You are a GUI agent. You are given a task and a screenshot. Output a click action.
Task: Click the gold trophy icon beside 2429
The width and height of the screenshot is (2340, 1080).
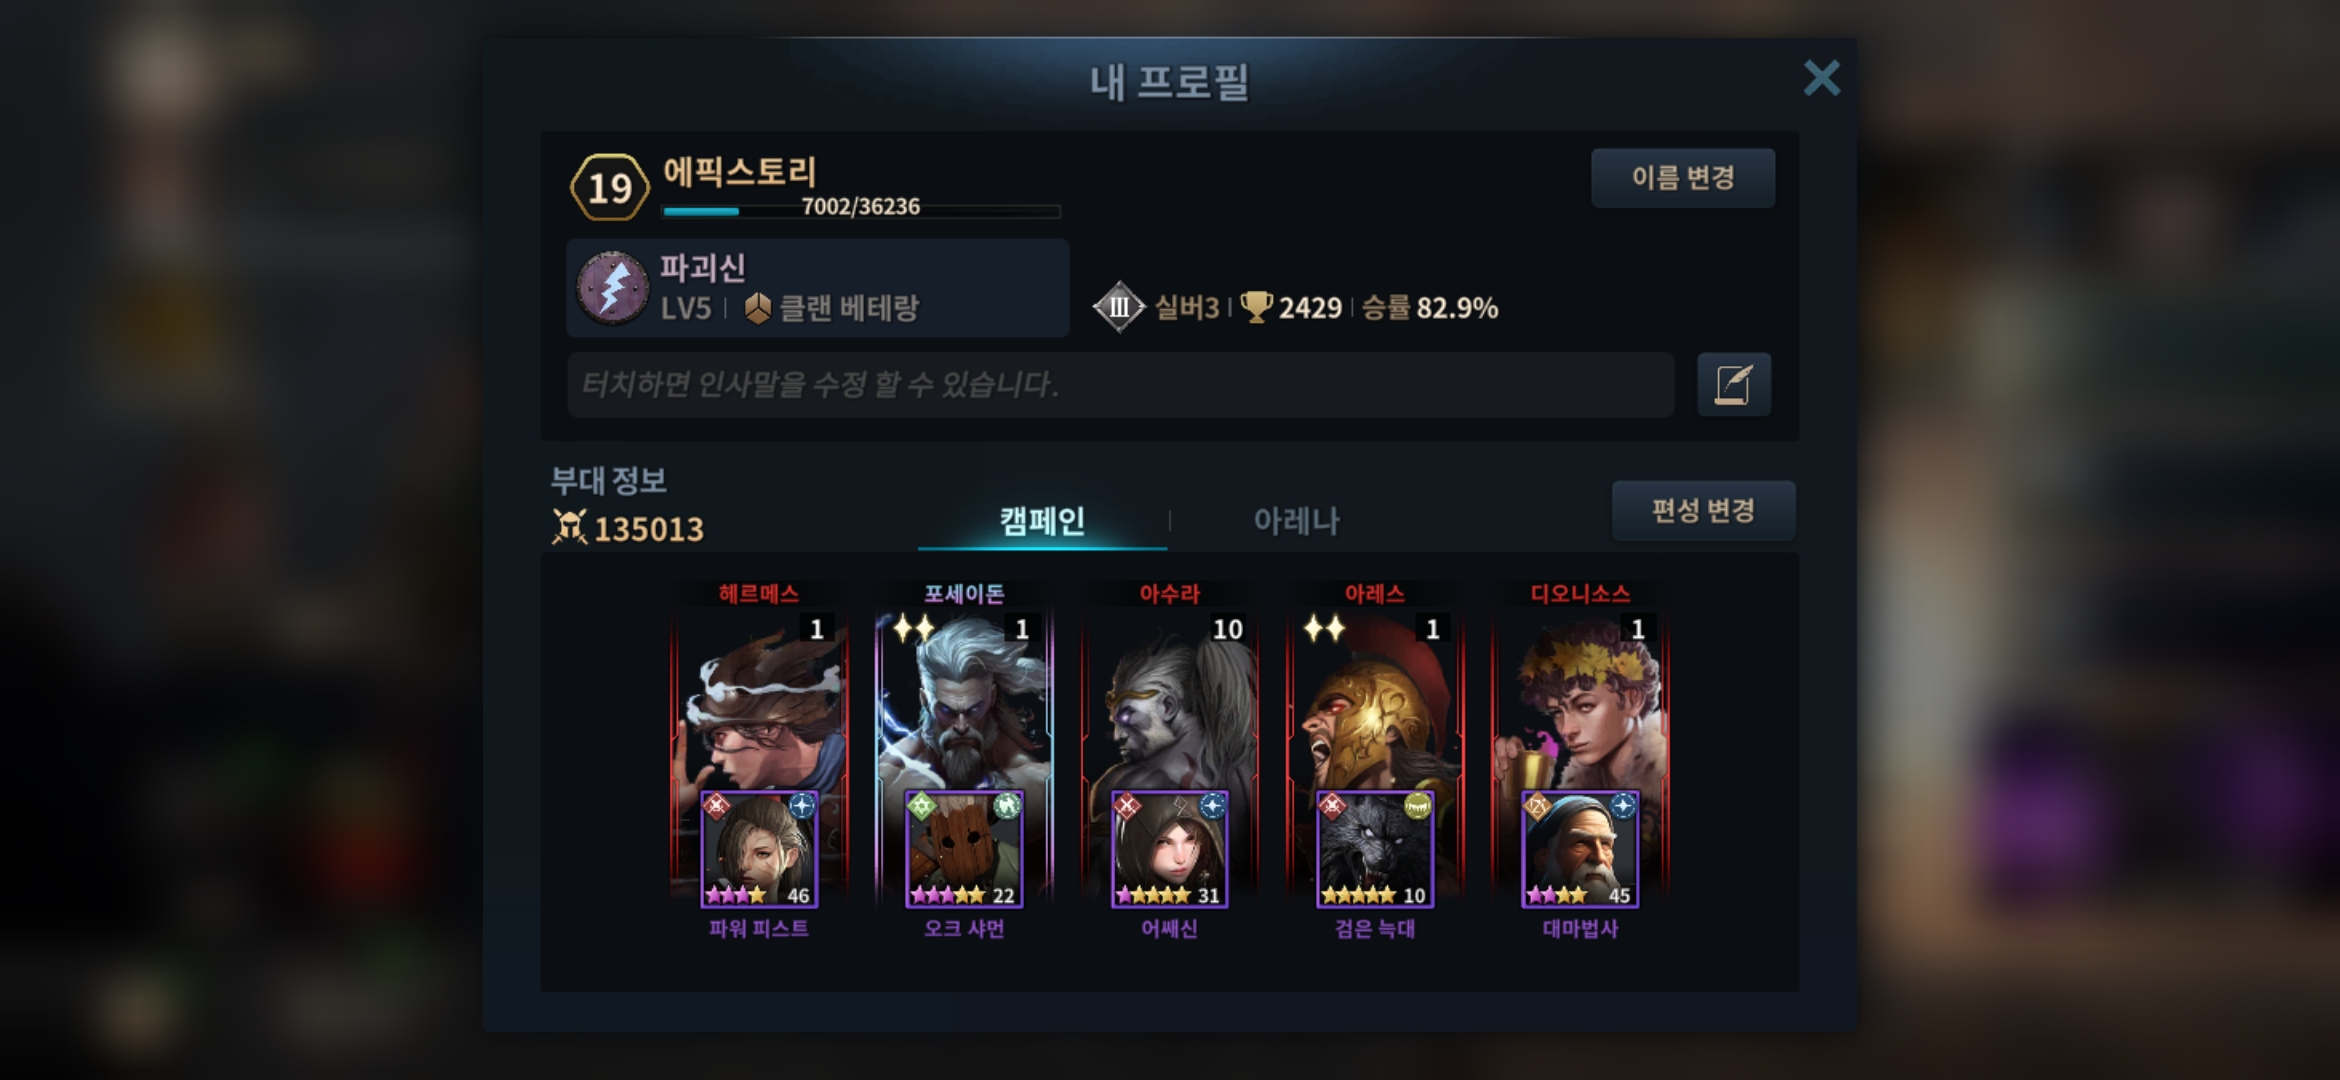pos(1256,307)
